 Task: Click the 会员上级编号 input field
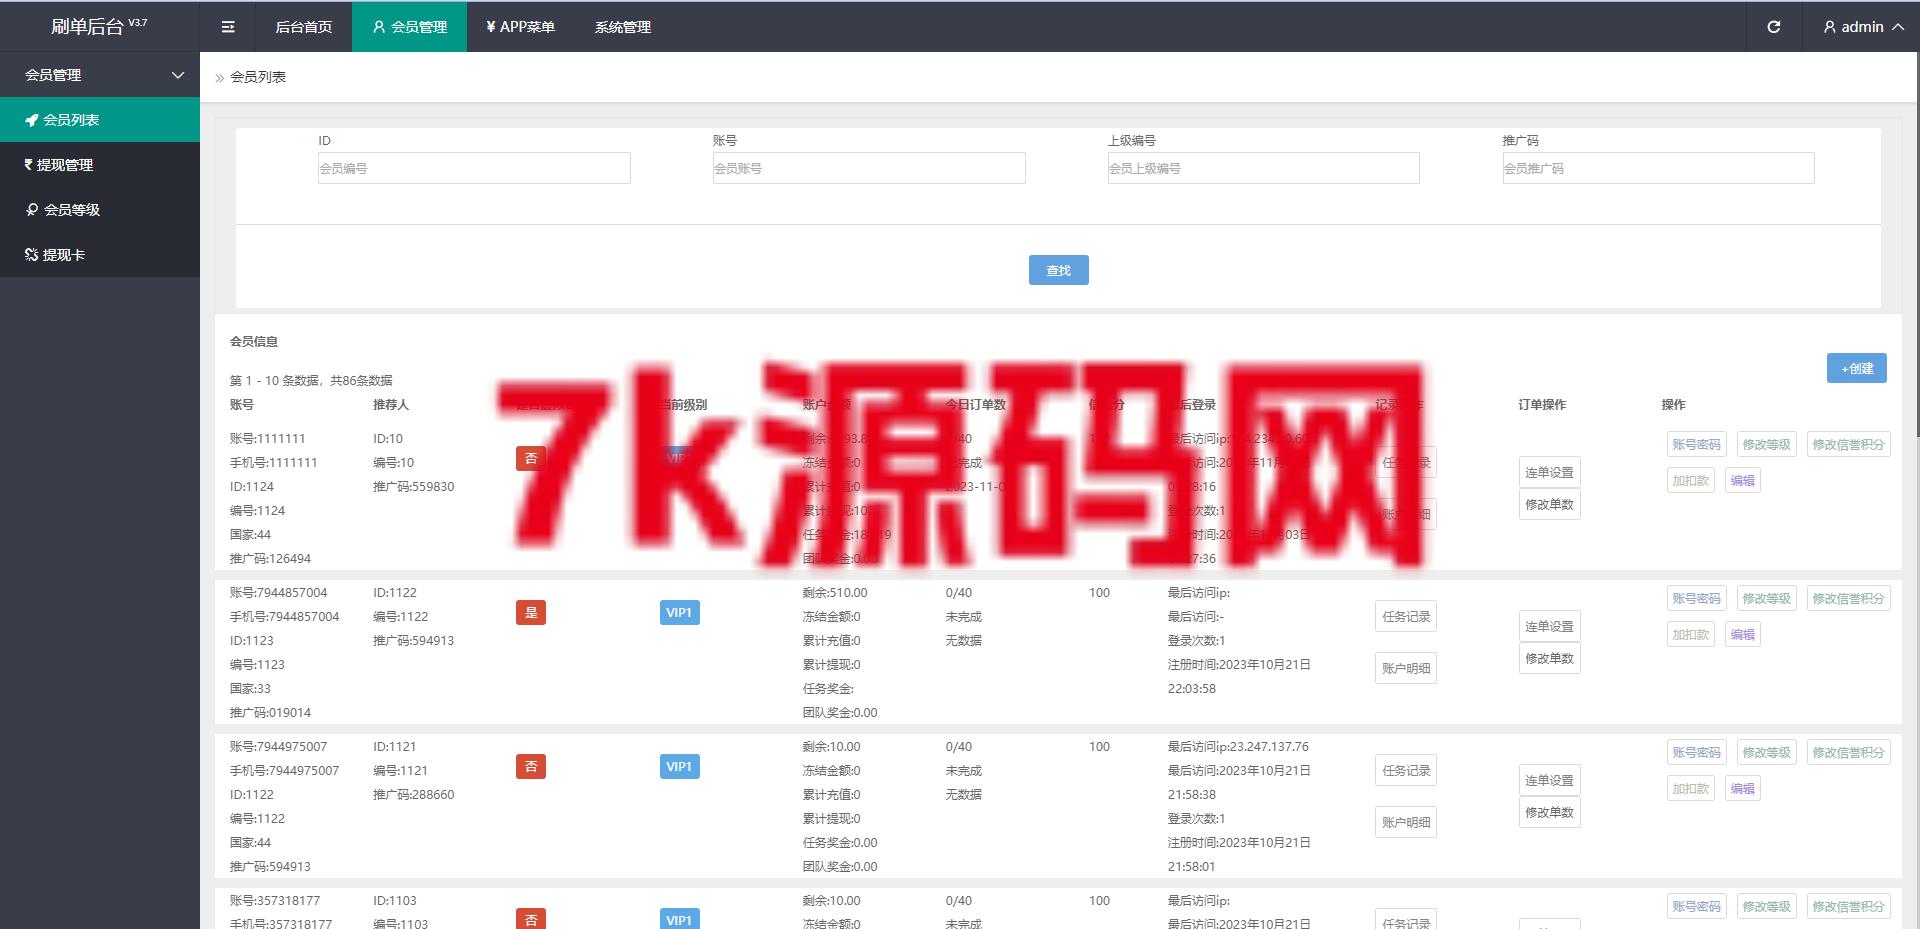[x=1264, y=168]
